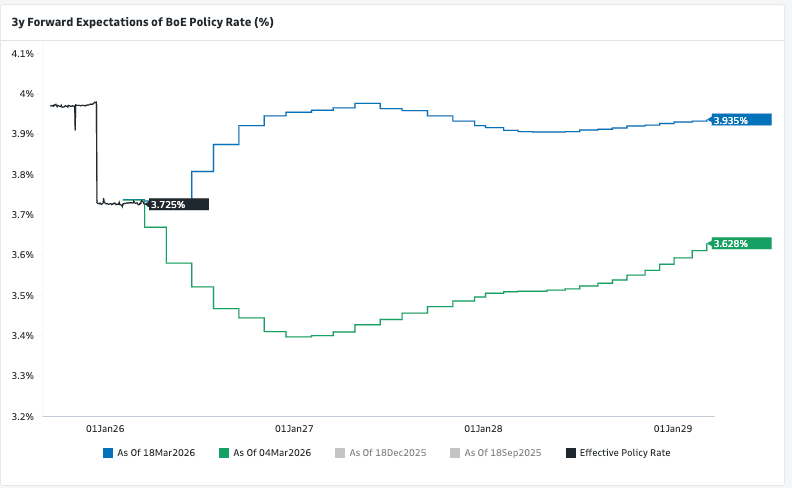Click the black 3.725% value tag
This screenshot has height=488, width=792.
pyautogui.click(x=178, y=204)
